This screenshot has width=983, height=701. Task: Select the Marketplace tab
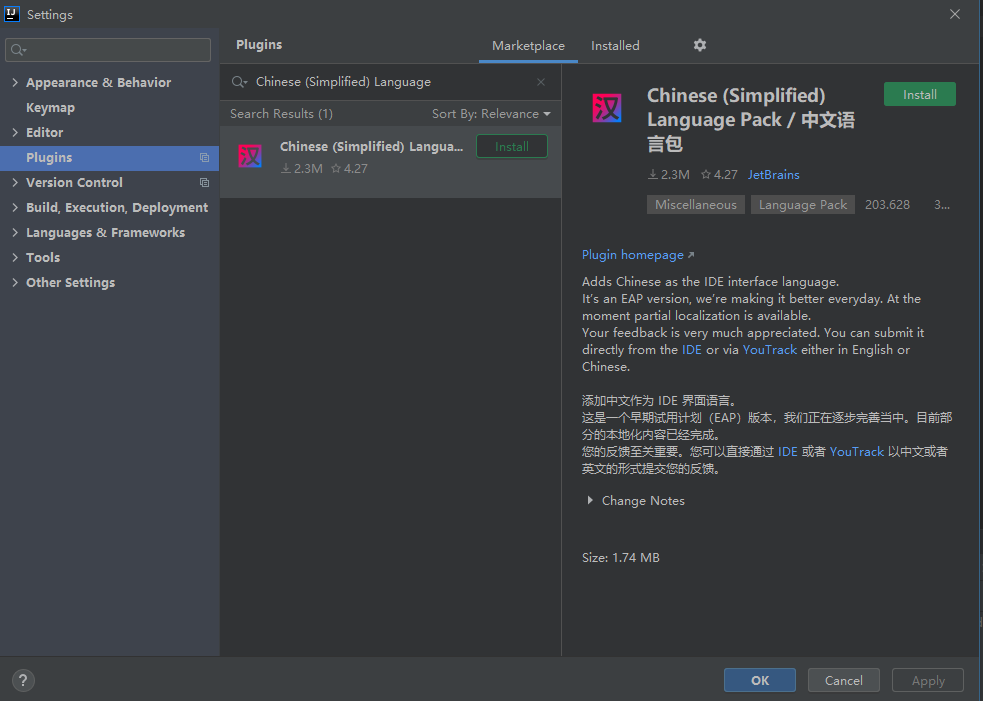coord(528,45)
